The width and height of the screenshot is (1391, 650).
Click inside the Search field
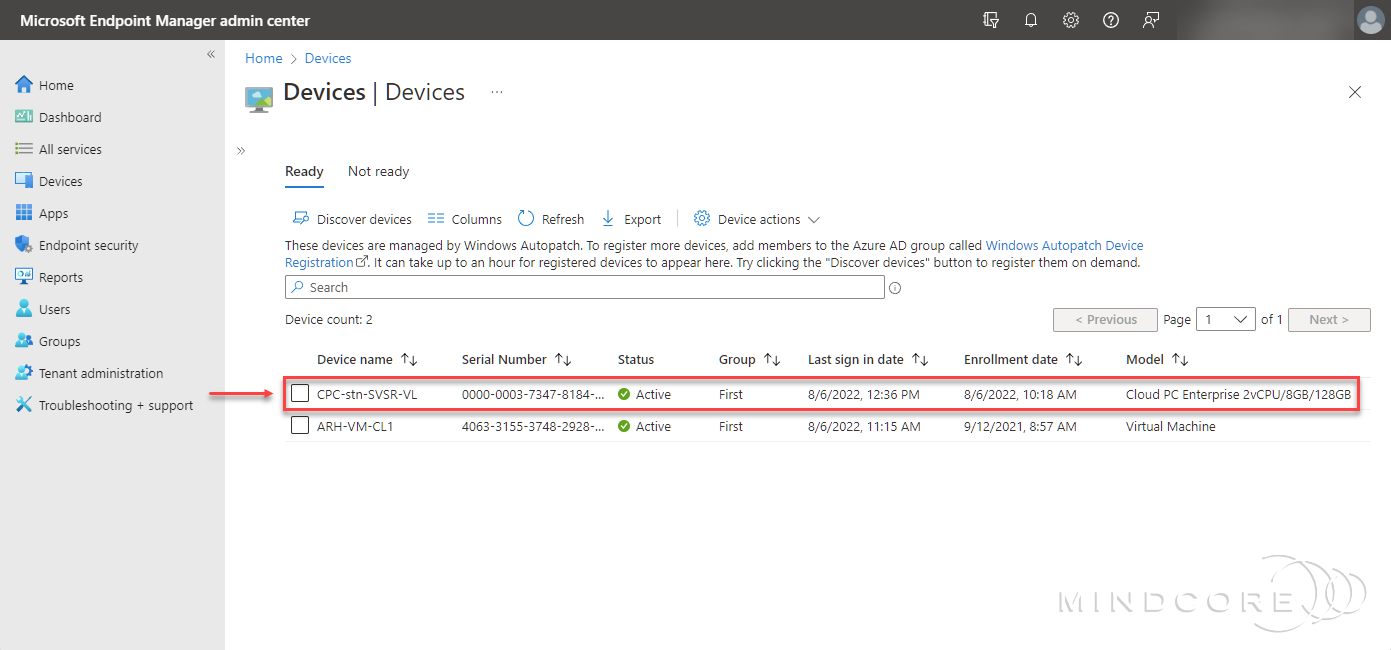584,287
